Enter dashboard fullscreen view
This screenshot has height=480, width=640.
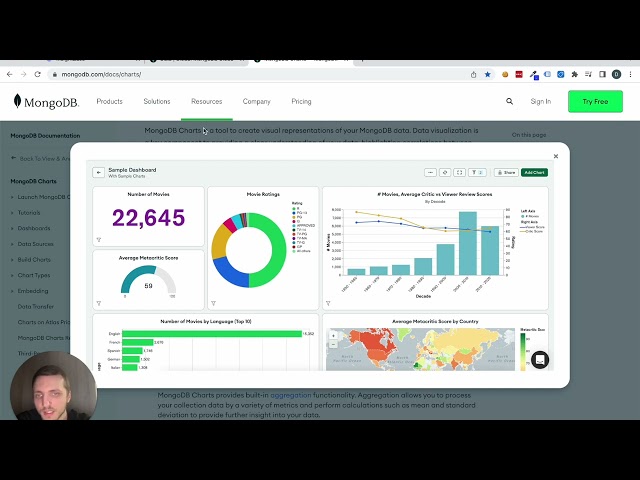point(459,172)
